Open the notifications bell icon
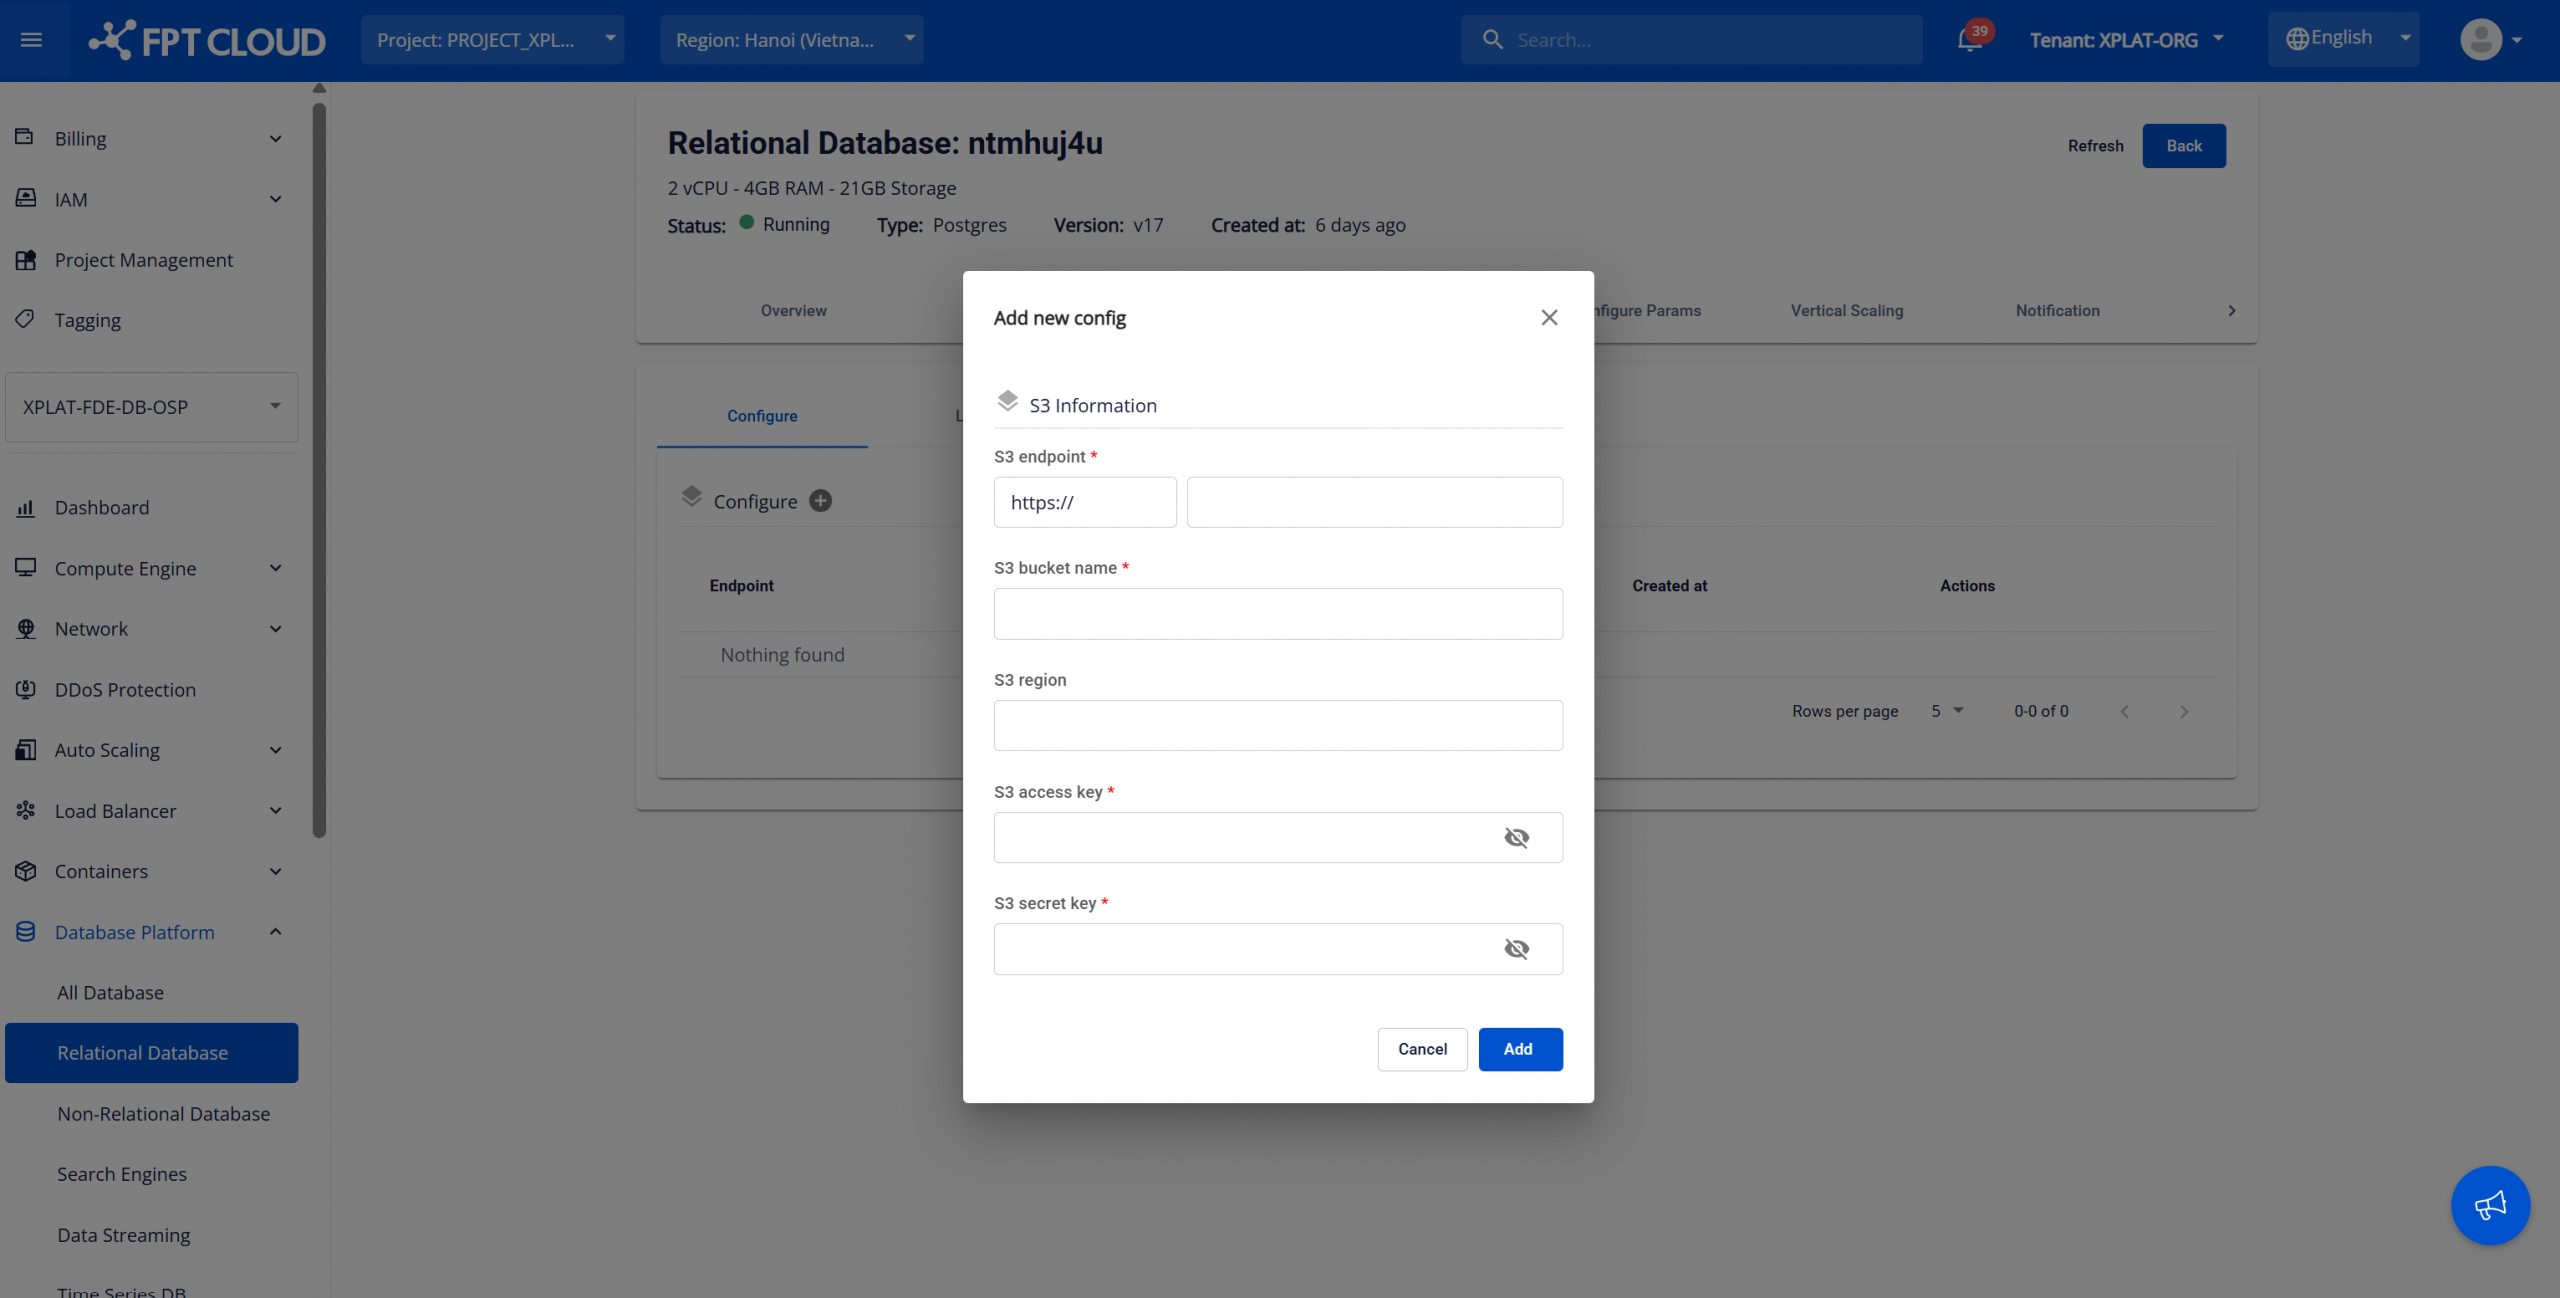 click(1969, 40)
